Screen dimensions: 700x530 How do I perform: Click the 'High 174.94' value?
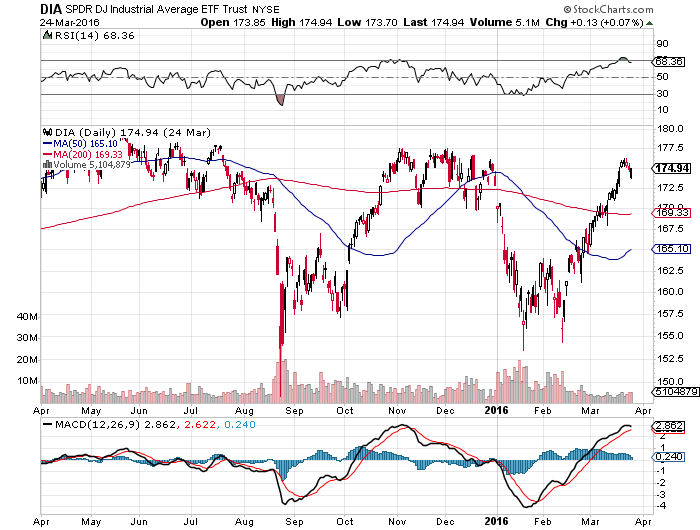pyautogui.click(x=302, y=22)
